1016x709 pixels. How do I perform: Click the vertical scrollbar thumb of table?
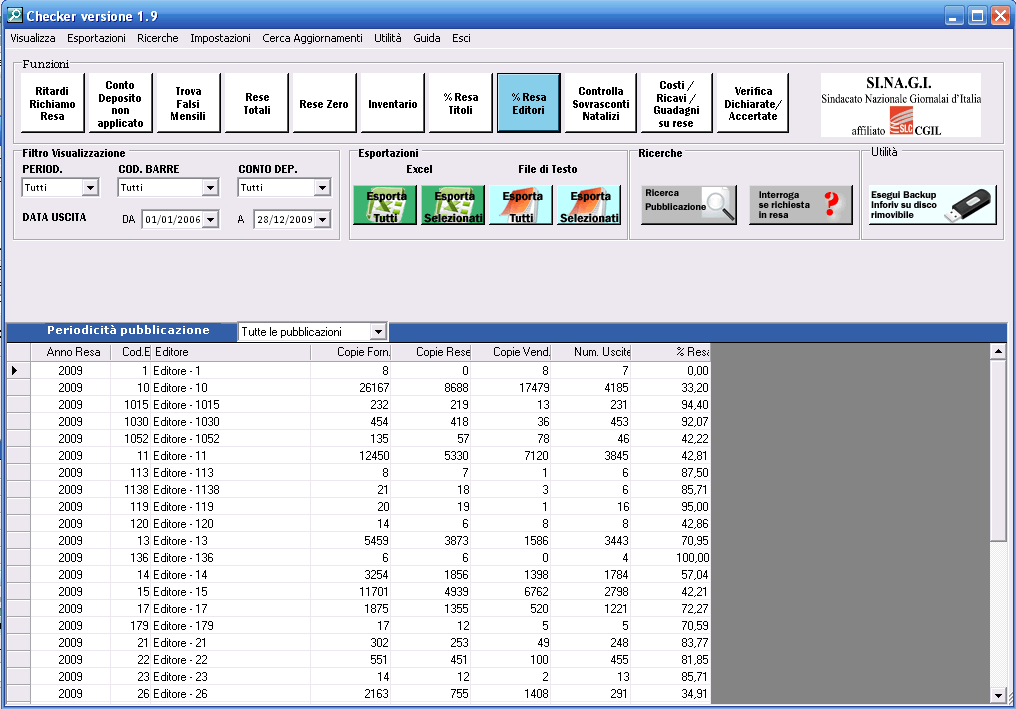998,450
